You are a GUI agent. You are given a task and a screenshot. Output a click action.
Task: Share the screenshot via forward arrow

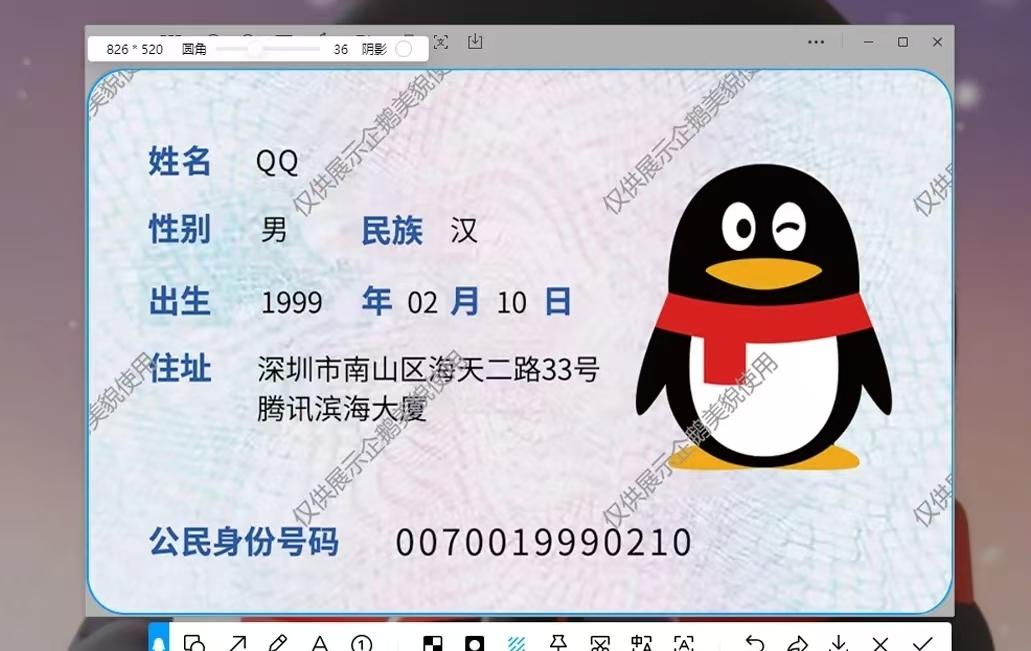pos(797,643)
